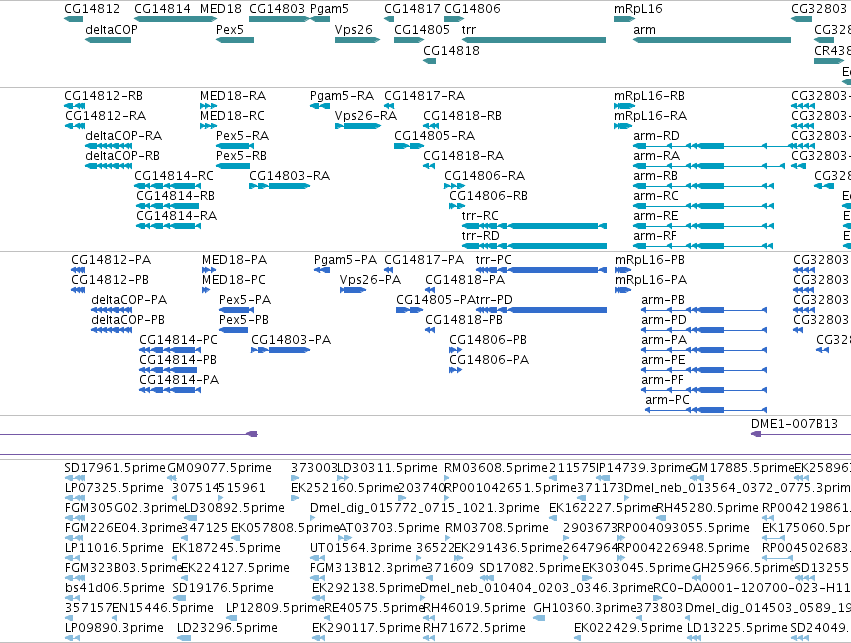851x643 pixels.
Task: Select the CG14818-RB transcript label
Action: (x=462, y=116)
